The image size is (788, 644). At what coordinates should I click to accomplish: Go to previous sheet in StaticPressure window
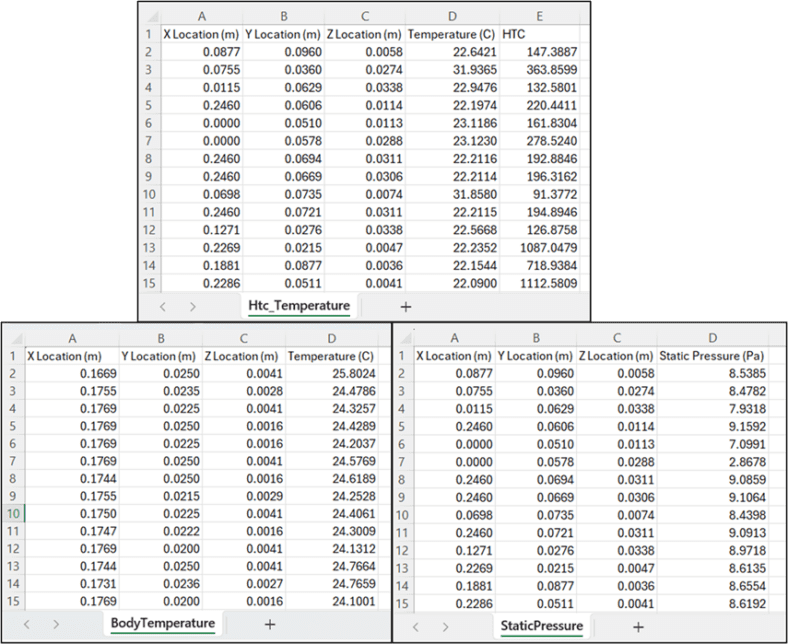[x=415, y=626]
